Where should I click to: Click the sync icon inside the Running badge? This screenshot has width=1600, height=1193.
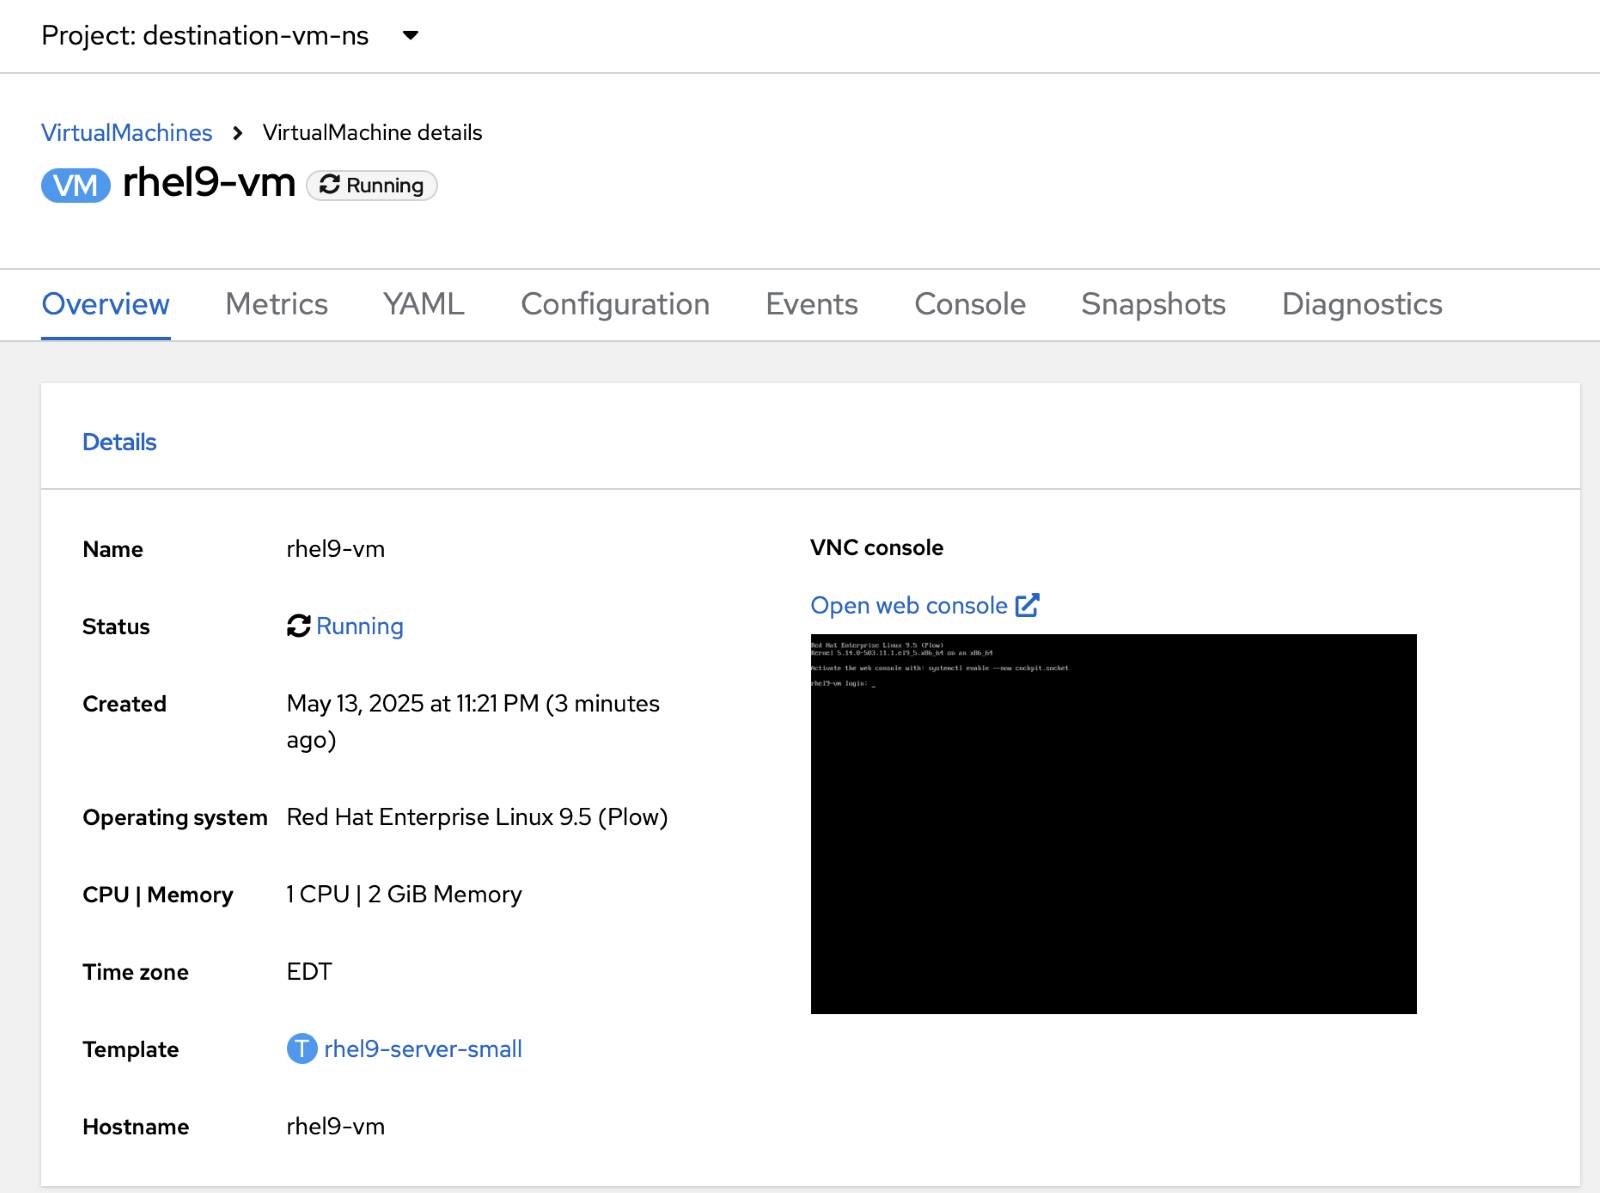[330, 185]
